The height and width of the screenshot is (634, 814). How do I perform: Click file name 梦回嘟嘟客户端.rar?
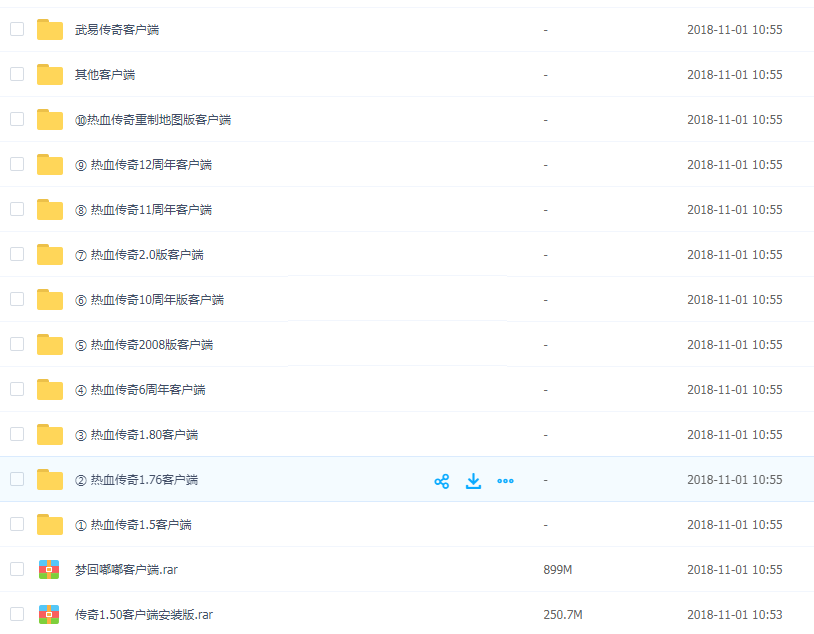[x=126, y=570]
